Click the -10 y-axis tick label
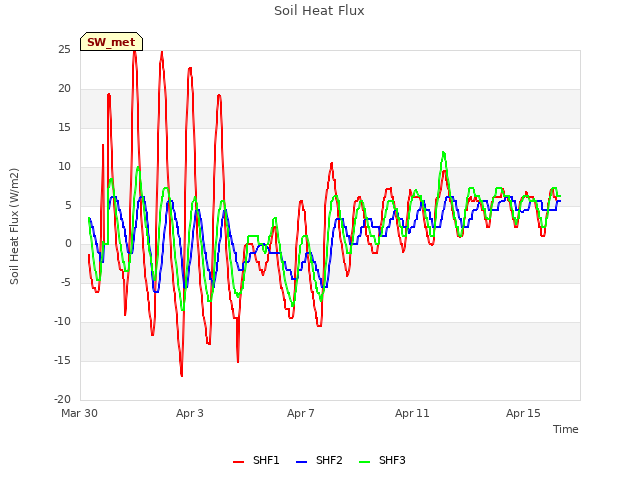This screenshot has height=480, width=640. [x=63, y=322]
